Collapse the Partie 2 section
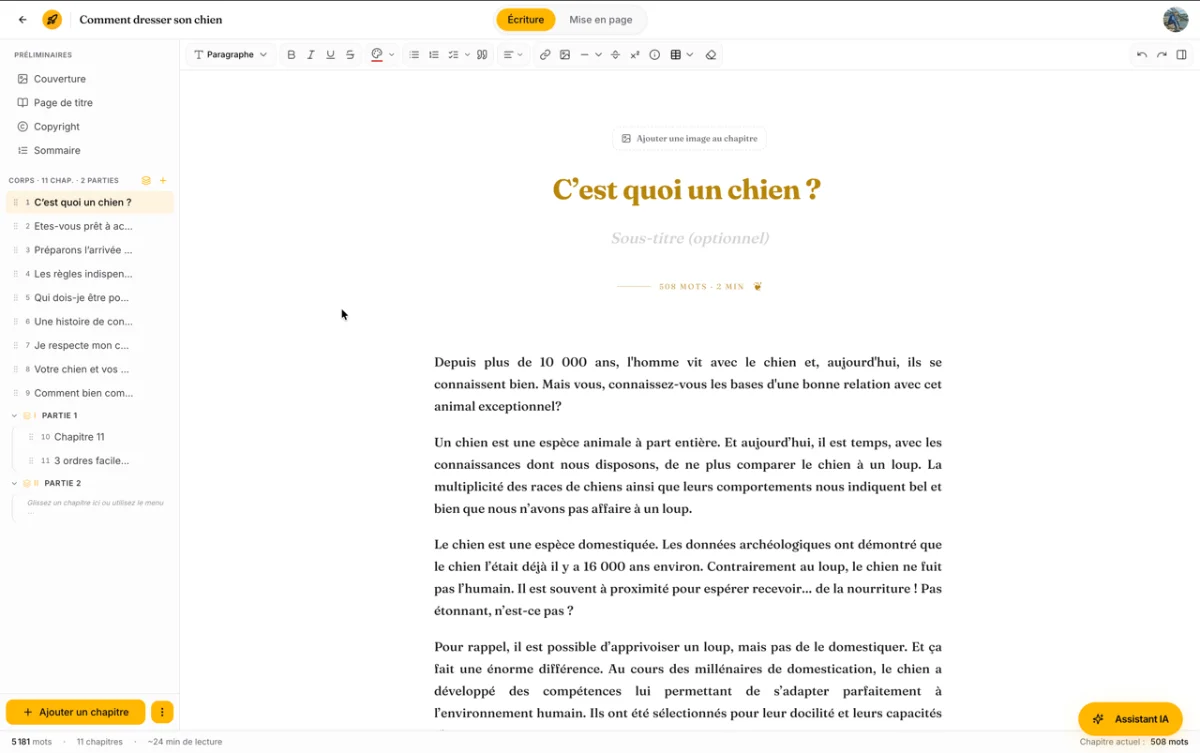Viewport: 1200px width, 753px height. 14,483
